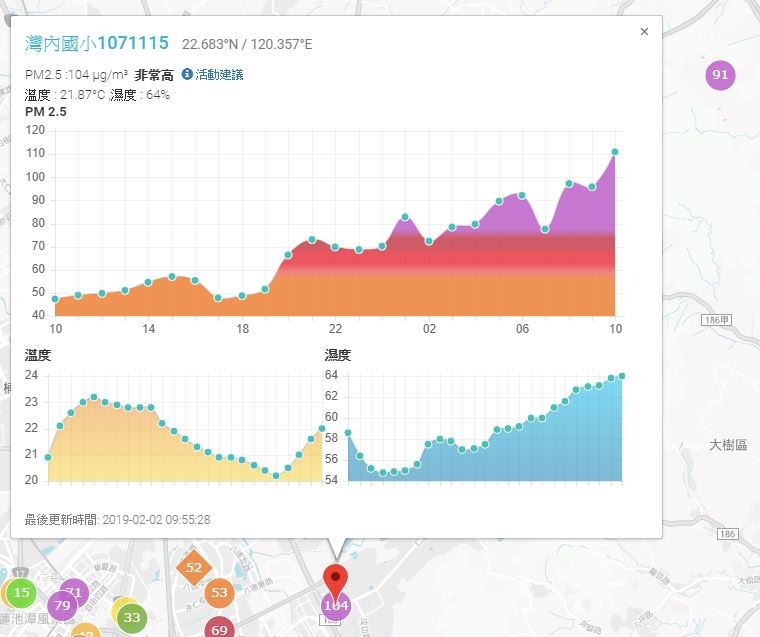Open station title 灣內國小1071115

pos(96,43)
